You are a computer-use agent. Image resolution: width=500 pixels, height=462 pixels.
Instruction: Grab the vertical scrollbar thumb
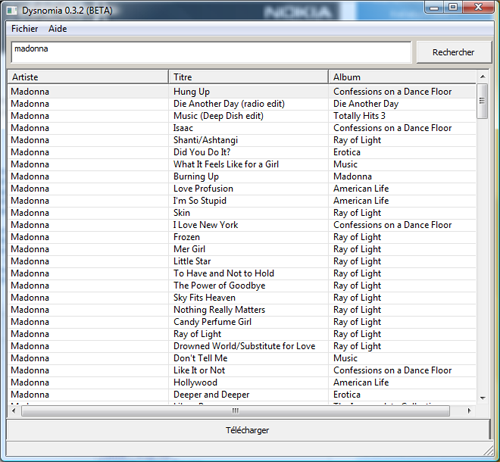tap(482, 101)
